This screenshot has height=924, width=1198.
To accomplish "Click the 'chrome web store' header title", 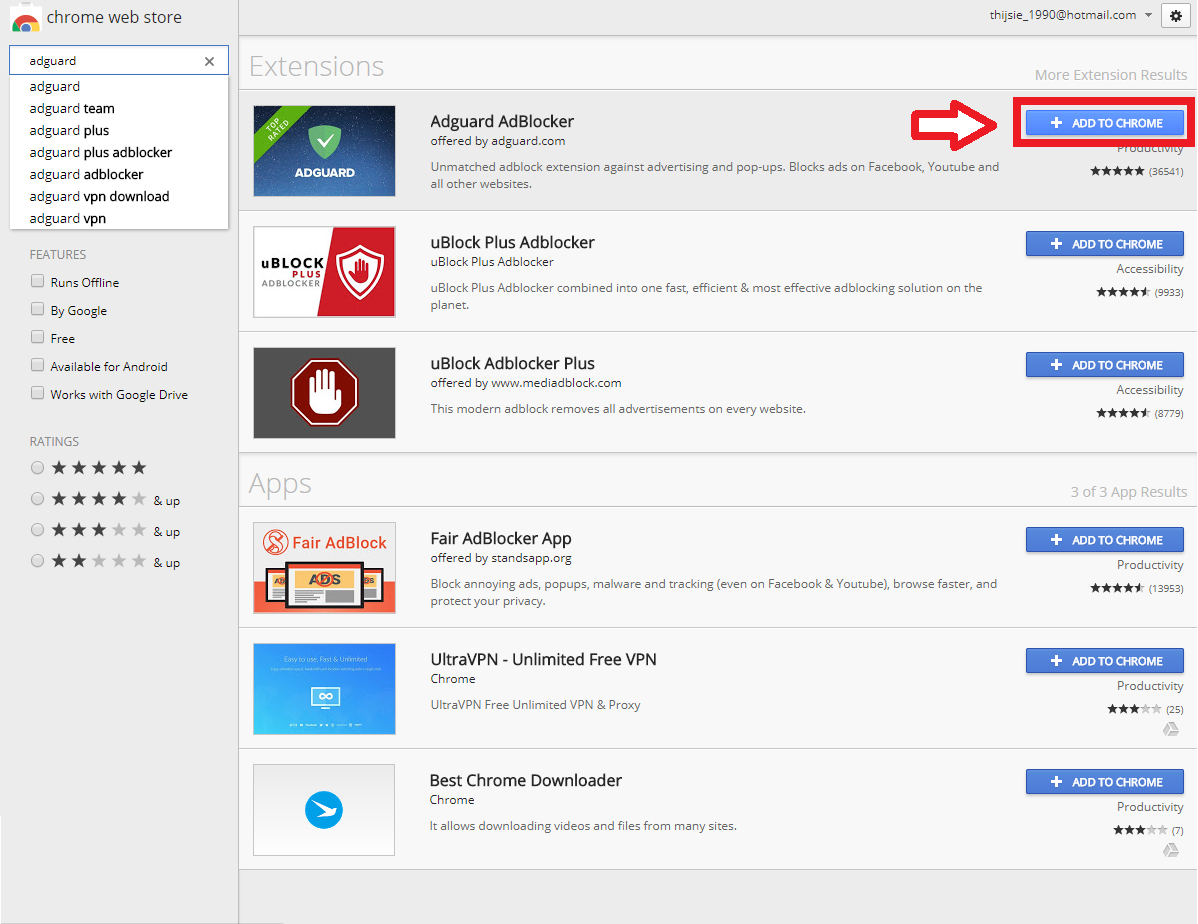I will tap(114, 18).
